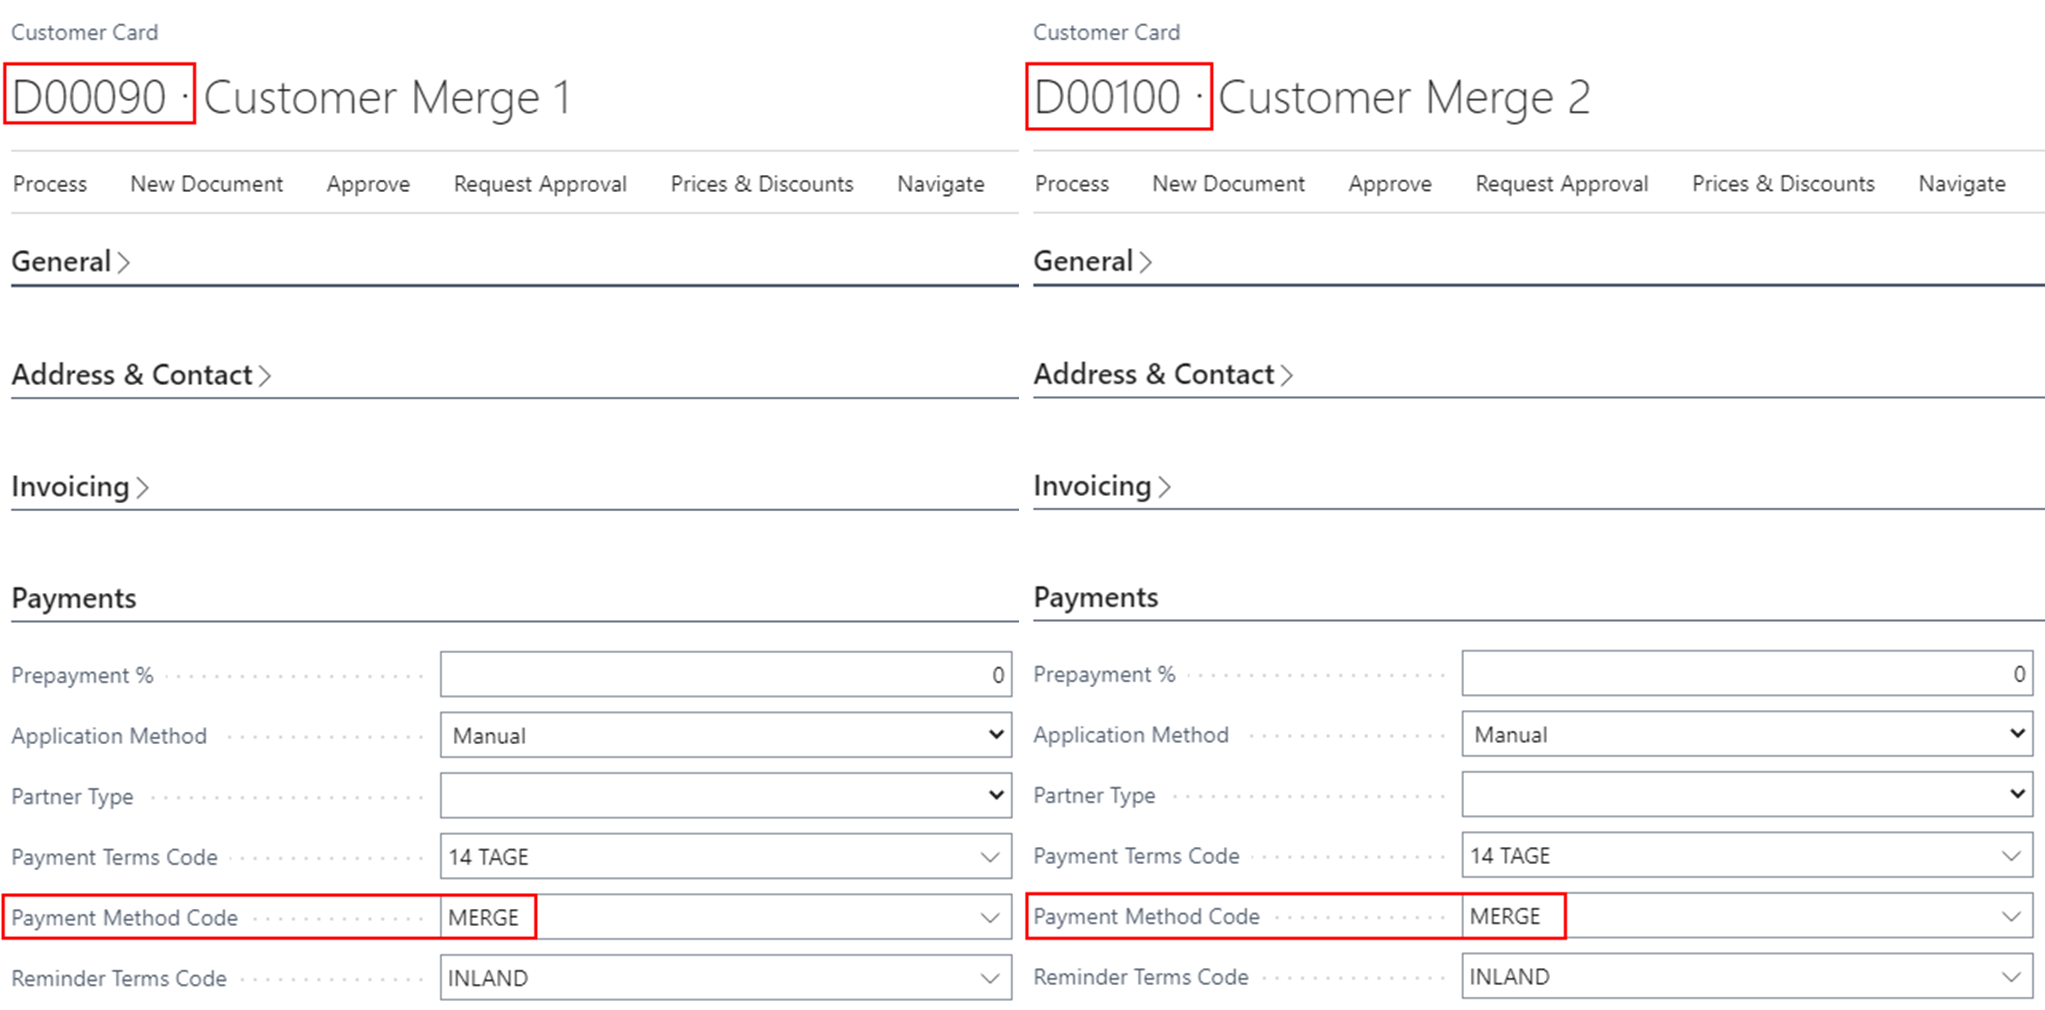Click Prepayment % field on Customer Merge 1

[725, 675]
